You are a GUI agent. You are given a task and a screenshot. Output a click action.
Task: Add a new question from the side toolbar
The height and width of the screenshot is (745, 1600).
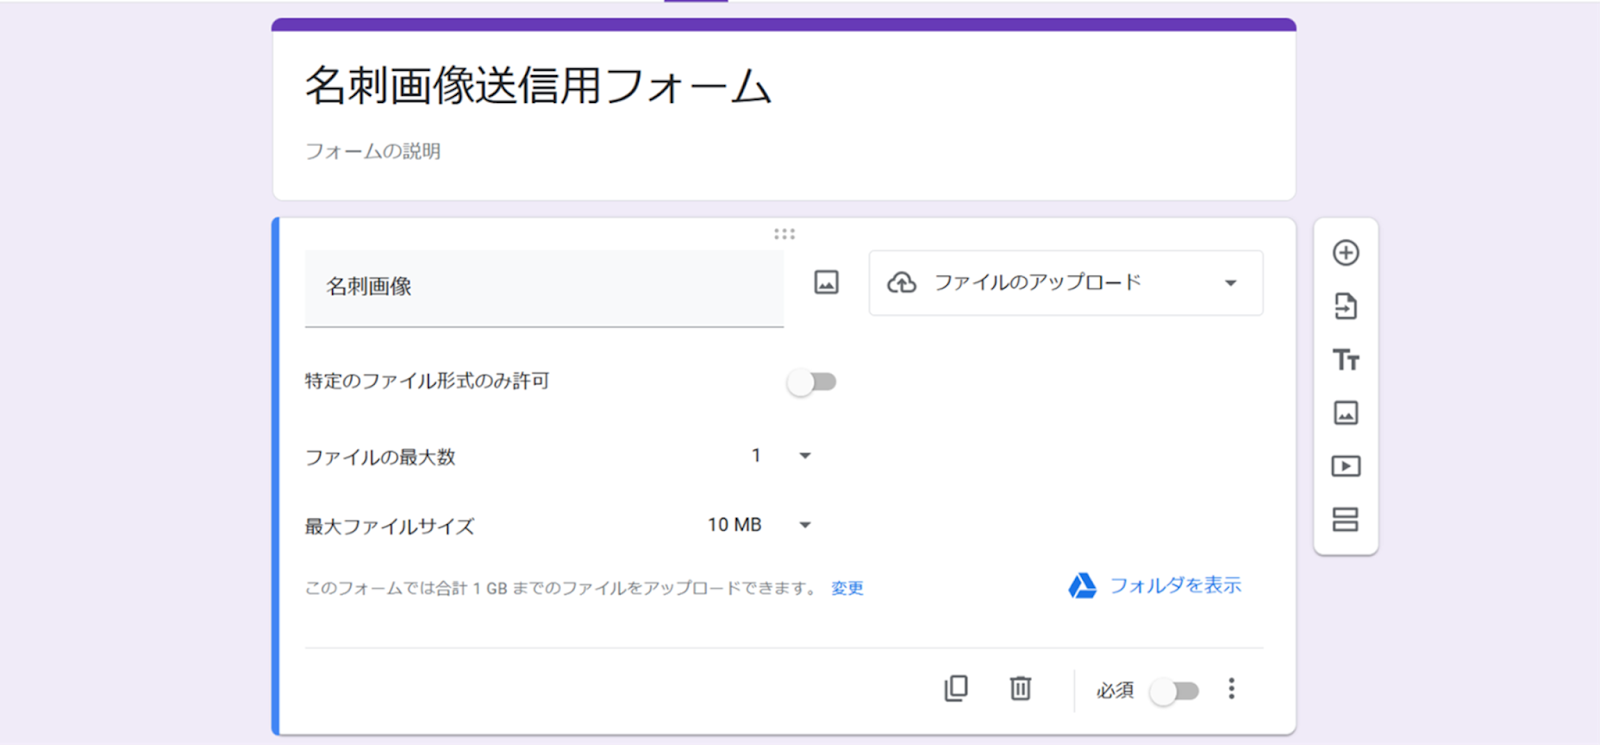coord(1346,253)
